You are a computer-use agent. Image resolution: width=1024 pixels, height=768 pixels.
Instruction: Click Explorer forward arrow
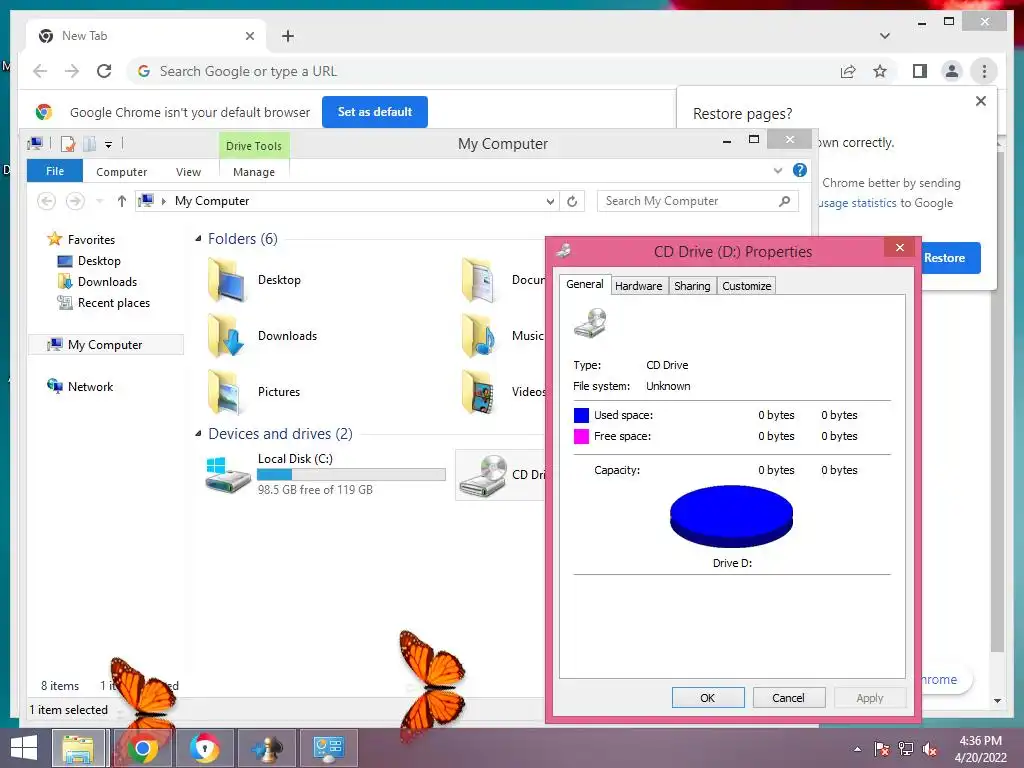[x=76, y=201]
